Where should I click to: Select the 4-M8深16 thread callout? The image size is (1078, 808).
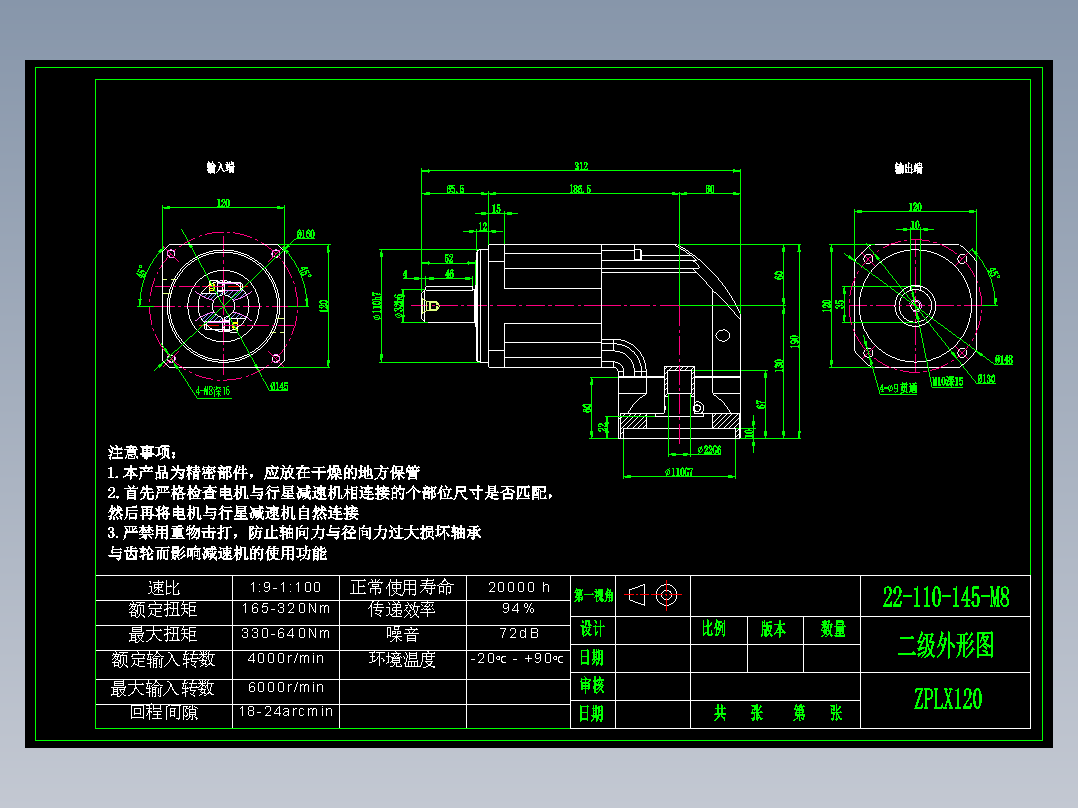[x=211, y=388]
